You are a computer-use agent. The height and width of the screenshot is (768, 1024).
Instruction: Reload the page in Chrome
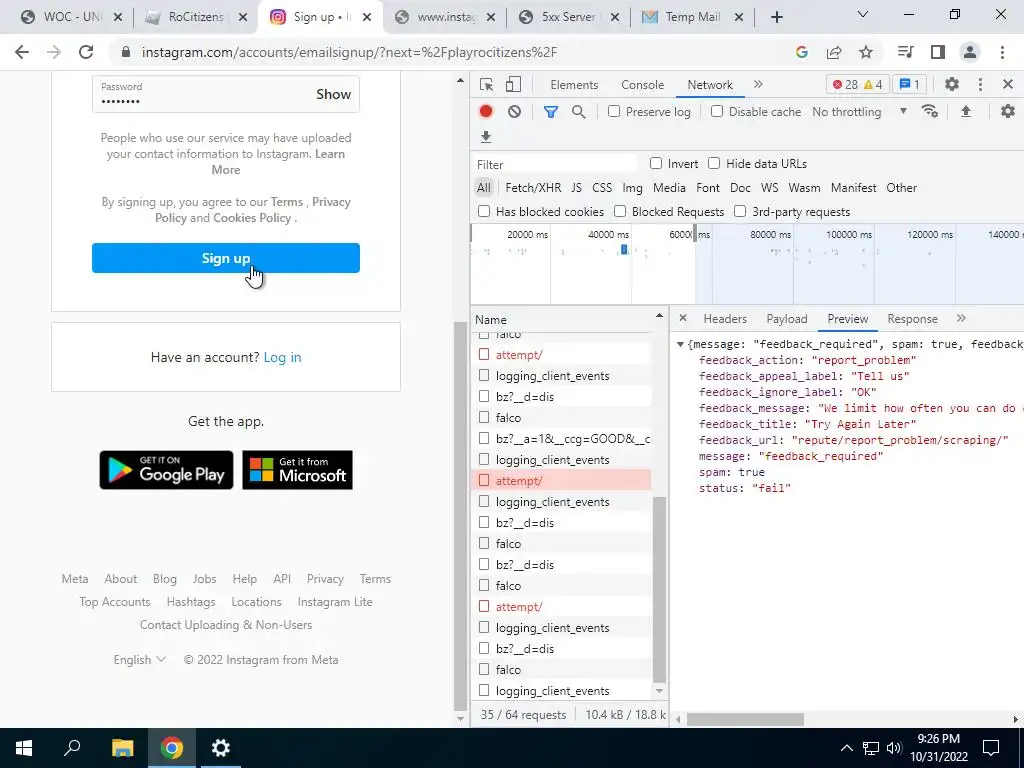[x=86, y=52]
